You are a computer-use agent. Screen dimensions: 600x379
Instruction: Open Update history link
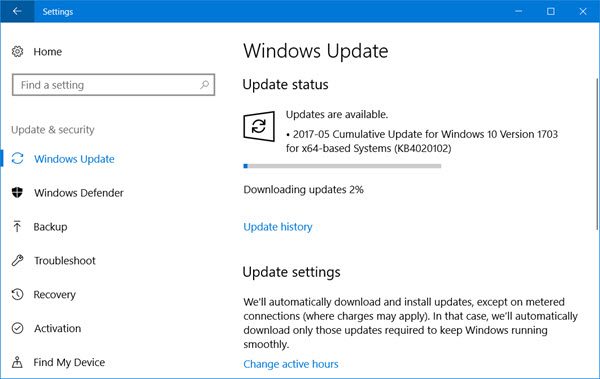point(278,227)
